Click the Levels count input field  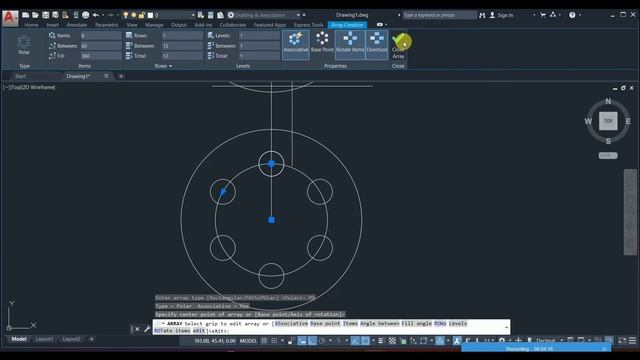point(259,36)
